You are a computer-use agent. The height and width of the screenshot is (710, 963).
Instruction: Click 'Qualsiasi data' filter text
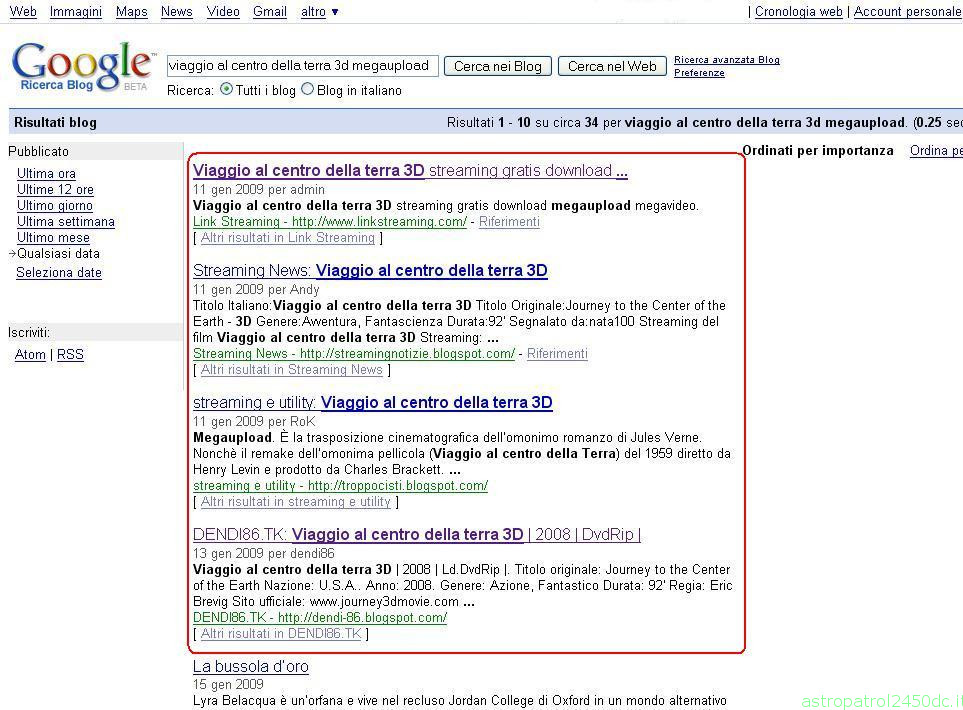click(x=58, y=254)
